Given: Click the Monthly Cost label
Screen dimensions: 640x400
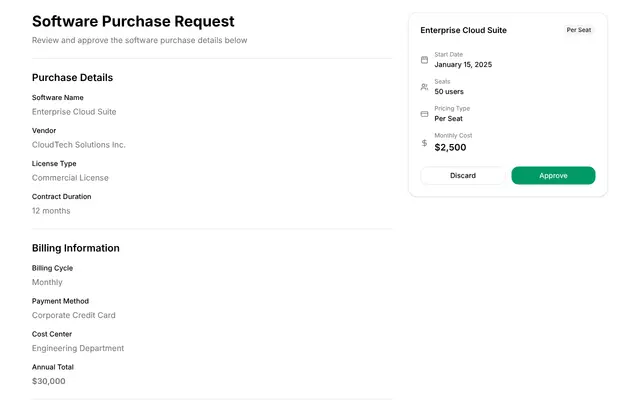Looking at the screenshot, I should (453, 136).
